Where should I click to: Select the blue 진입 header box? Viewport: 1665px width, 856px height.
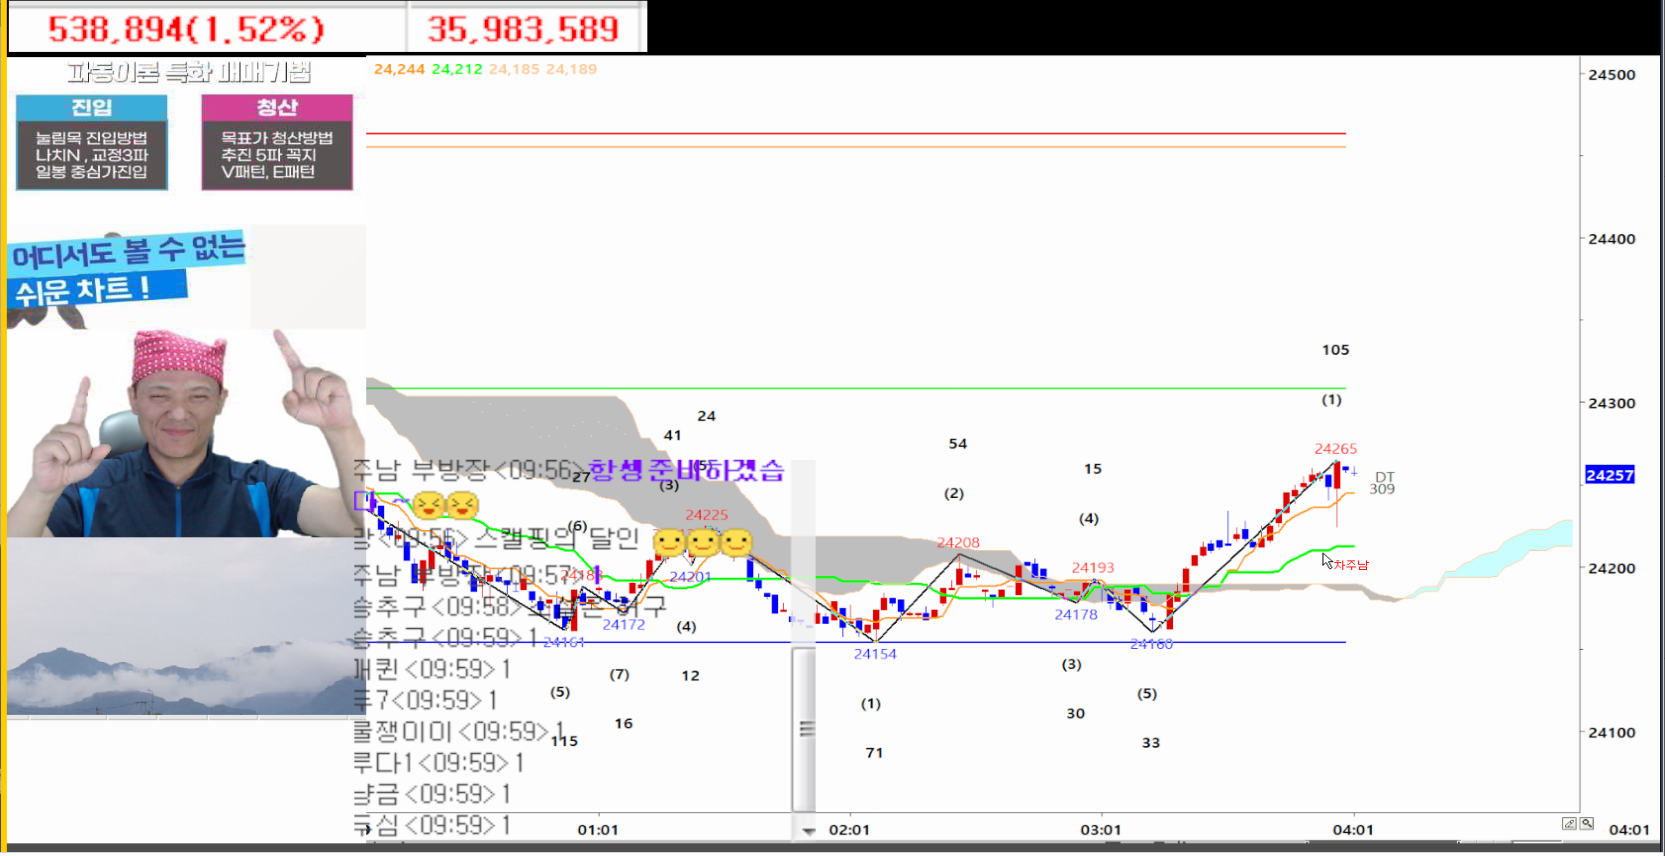pos(91,107)
